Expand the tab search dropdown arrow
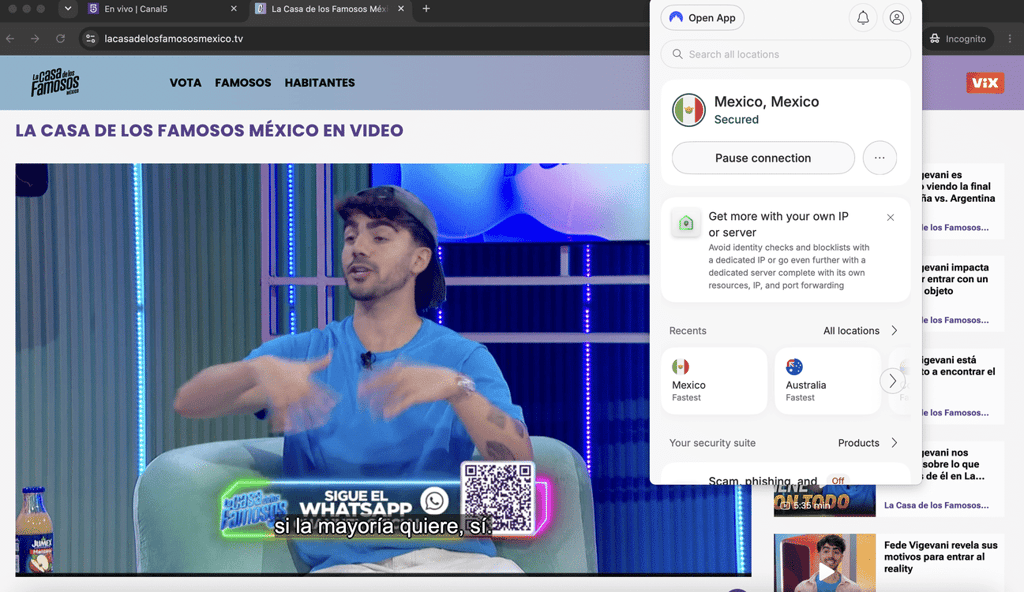The height and width of the screenshot is (592, 1024). [x=67, y=9]
